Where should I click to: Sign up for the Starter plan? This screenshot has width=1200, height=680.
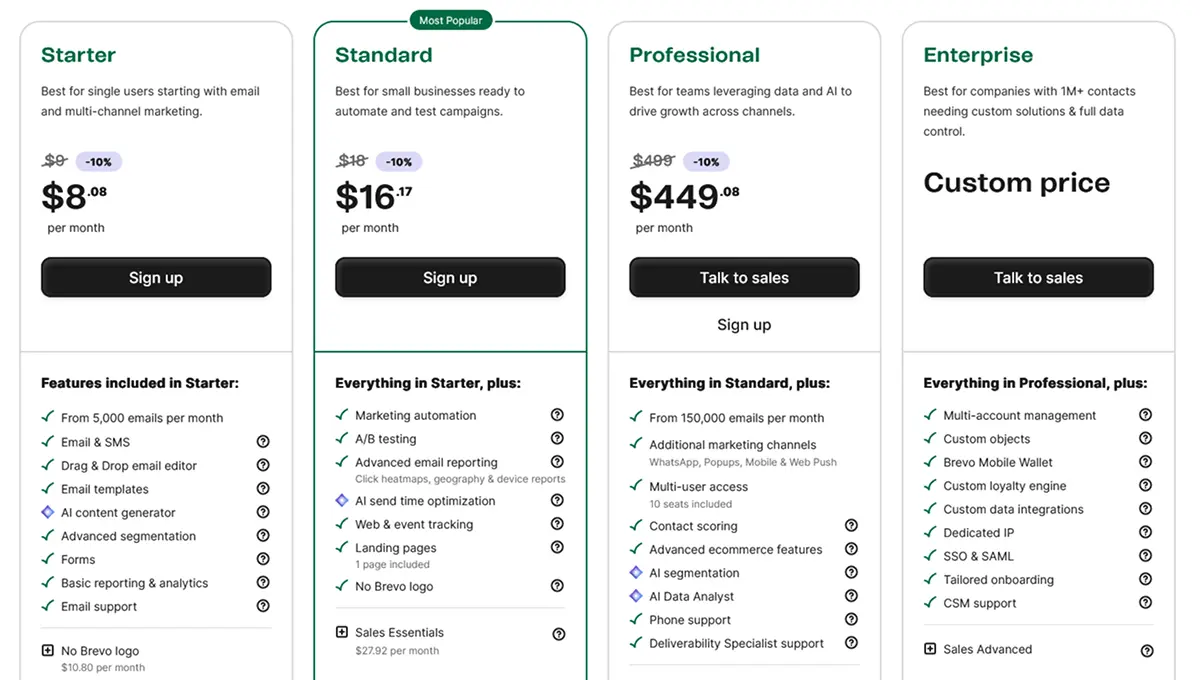click(x=156, y=277)
